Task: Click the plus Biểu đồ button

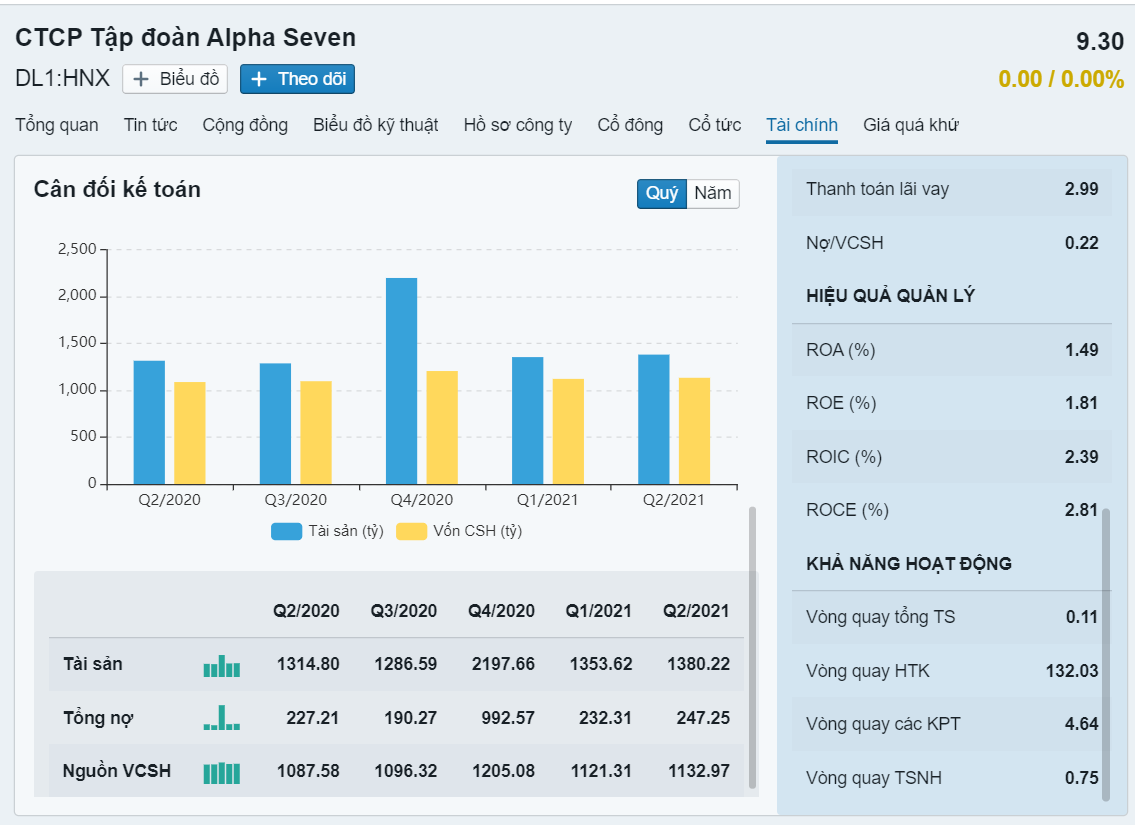Action: click(175, 79)
